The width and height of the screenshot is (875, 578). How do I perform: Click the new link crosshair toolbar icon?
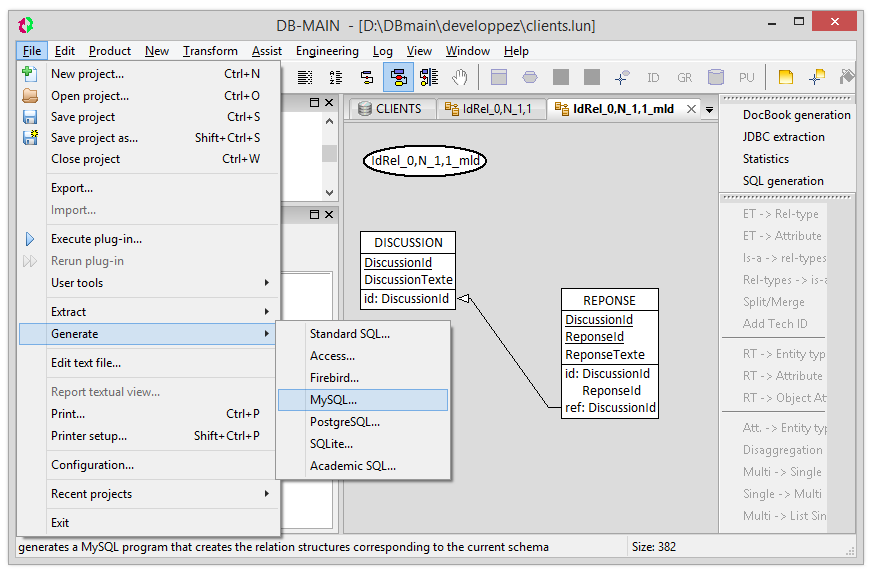622,77
